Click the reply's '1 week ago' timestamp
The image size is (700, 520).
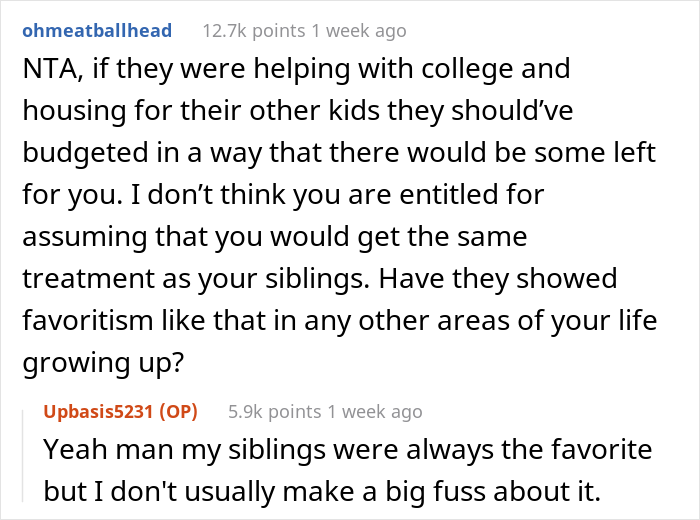click(374, 411)
